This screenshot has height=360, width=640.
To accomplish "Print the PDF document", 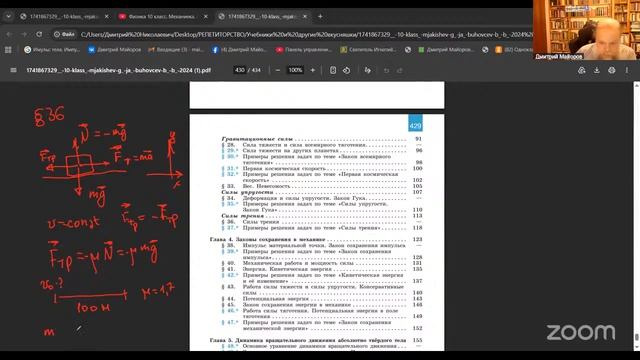I will tap(611, 70).
